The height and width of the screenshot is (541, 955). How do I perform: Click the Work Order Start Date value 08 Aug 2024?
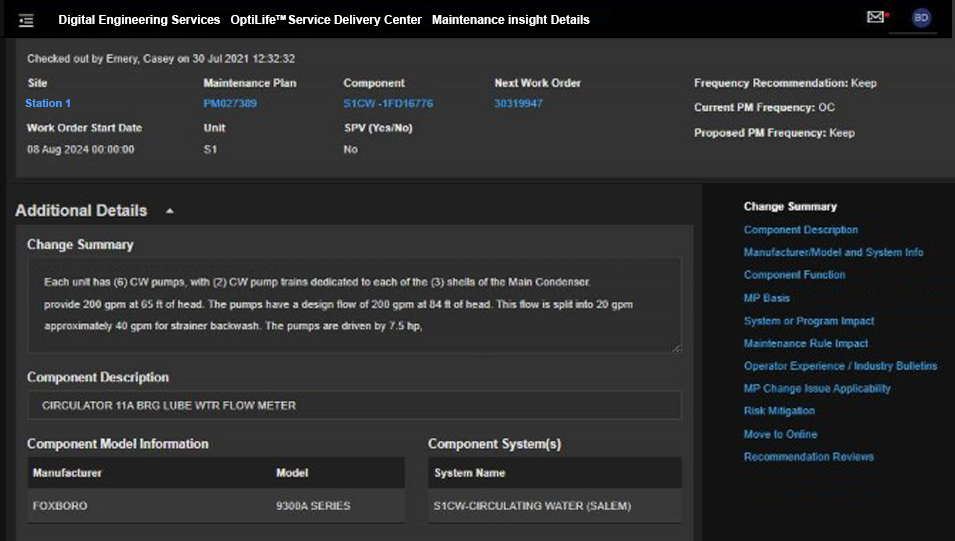pos(80,149)
